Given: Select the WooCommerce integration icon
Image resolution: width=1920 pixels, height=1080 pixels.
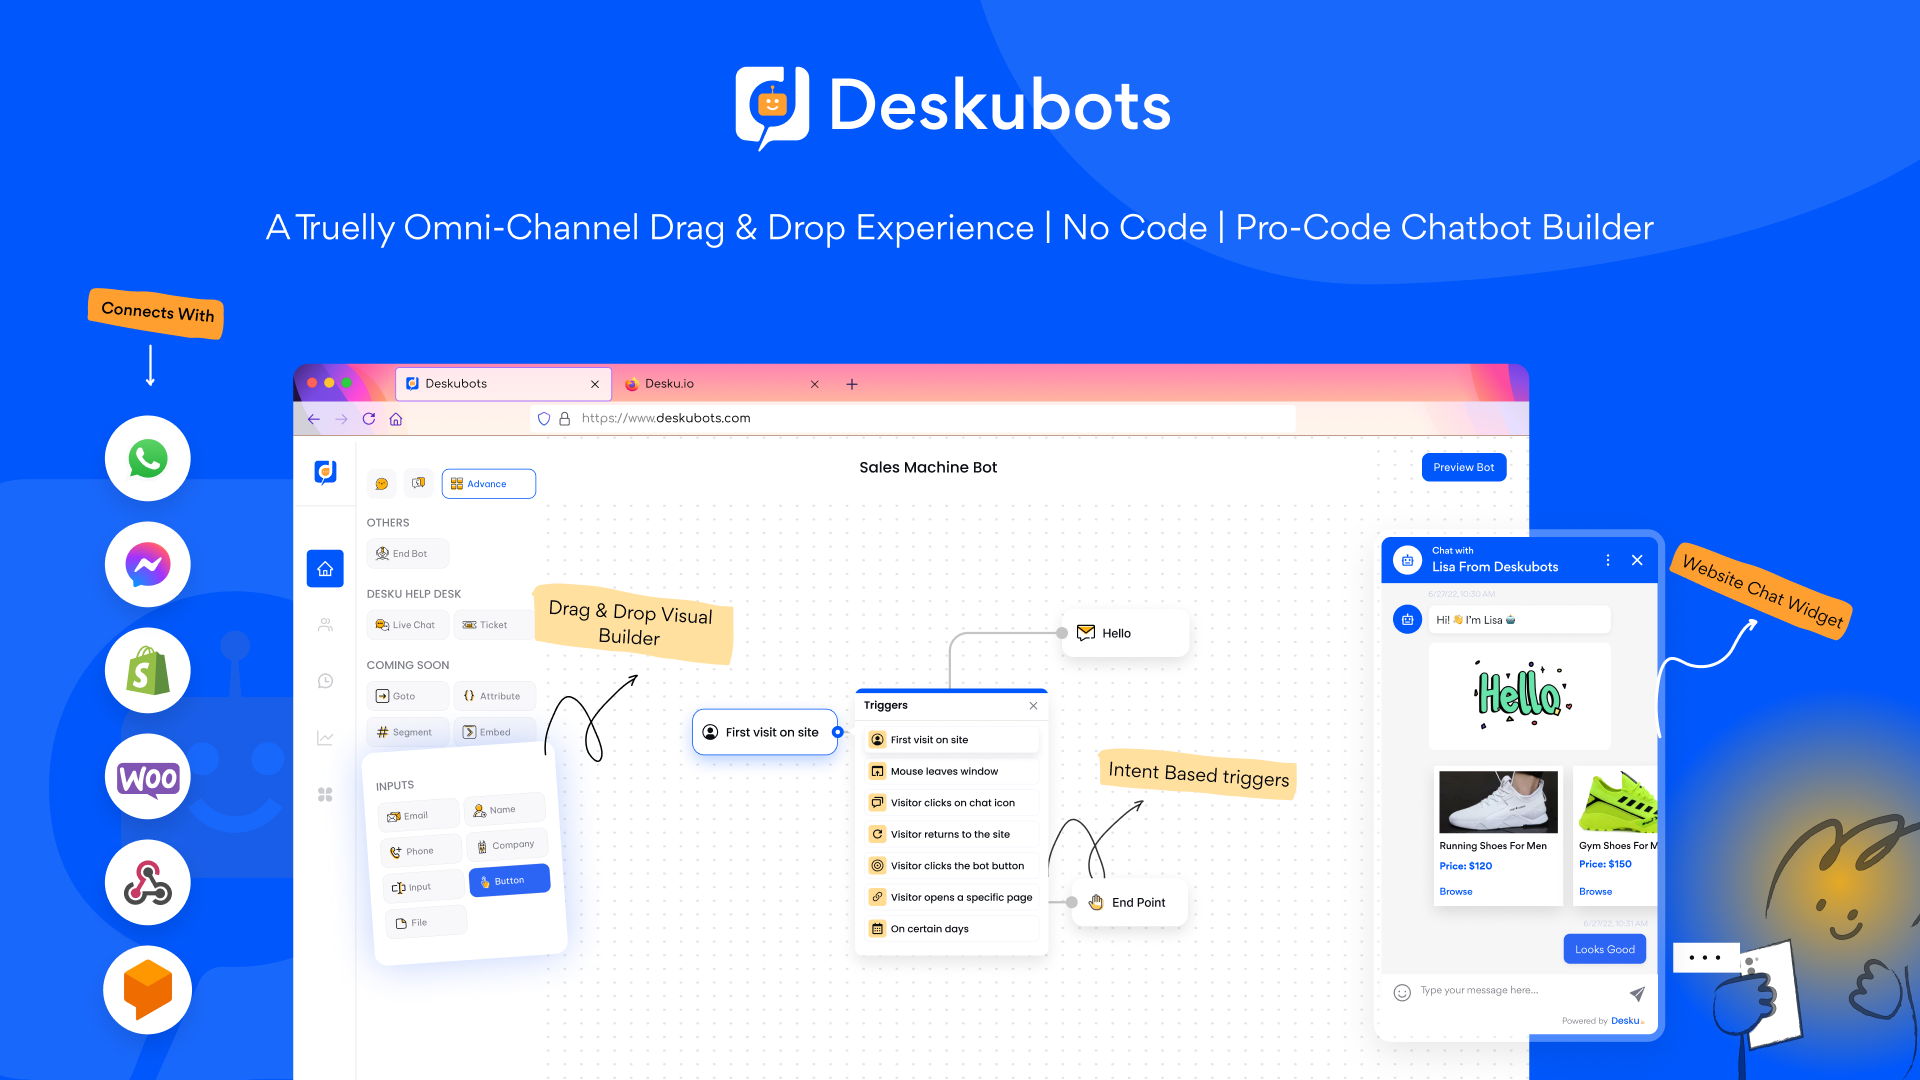Looking at the screenshot, I should (146, 778).
